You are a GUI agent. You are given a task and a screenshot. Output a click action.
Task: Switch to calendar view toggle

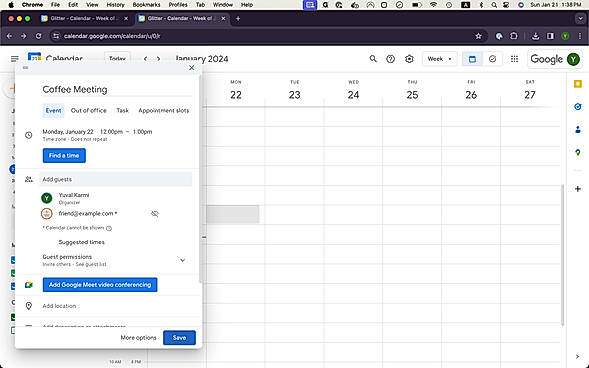click(472, 59)
